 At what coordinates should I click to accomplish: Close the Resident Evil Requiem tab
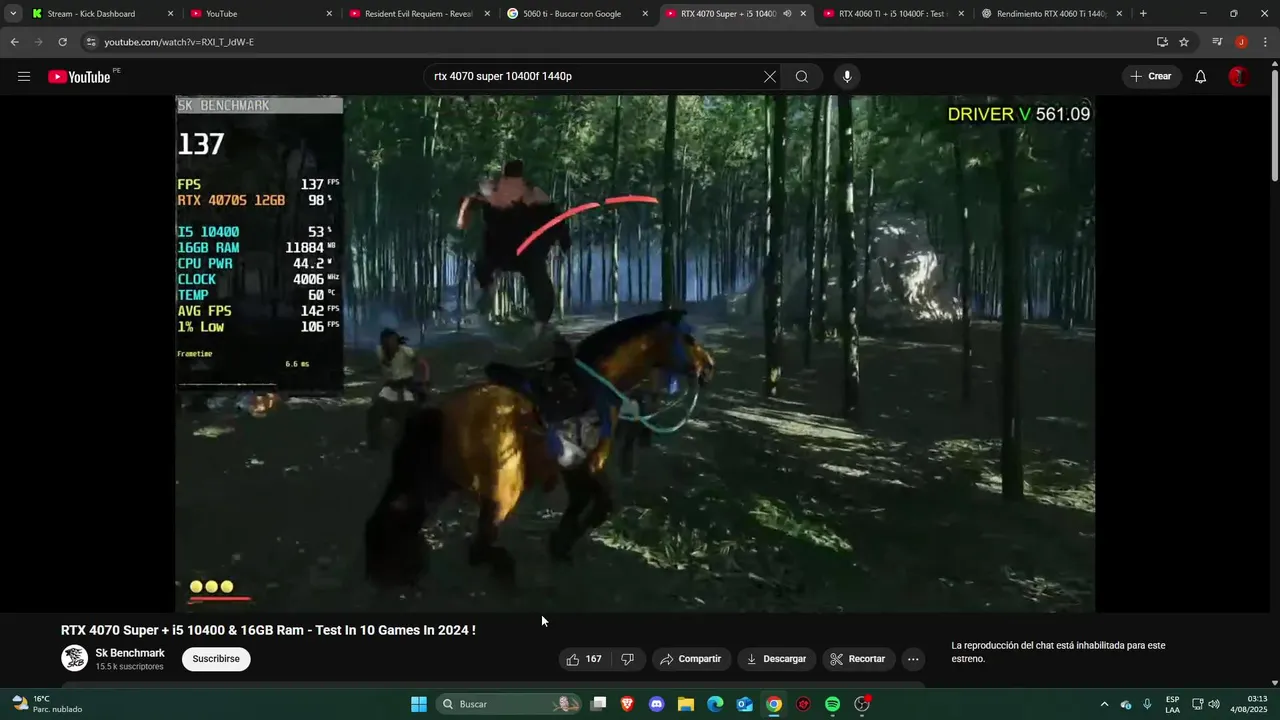487,14
